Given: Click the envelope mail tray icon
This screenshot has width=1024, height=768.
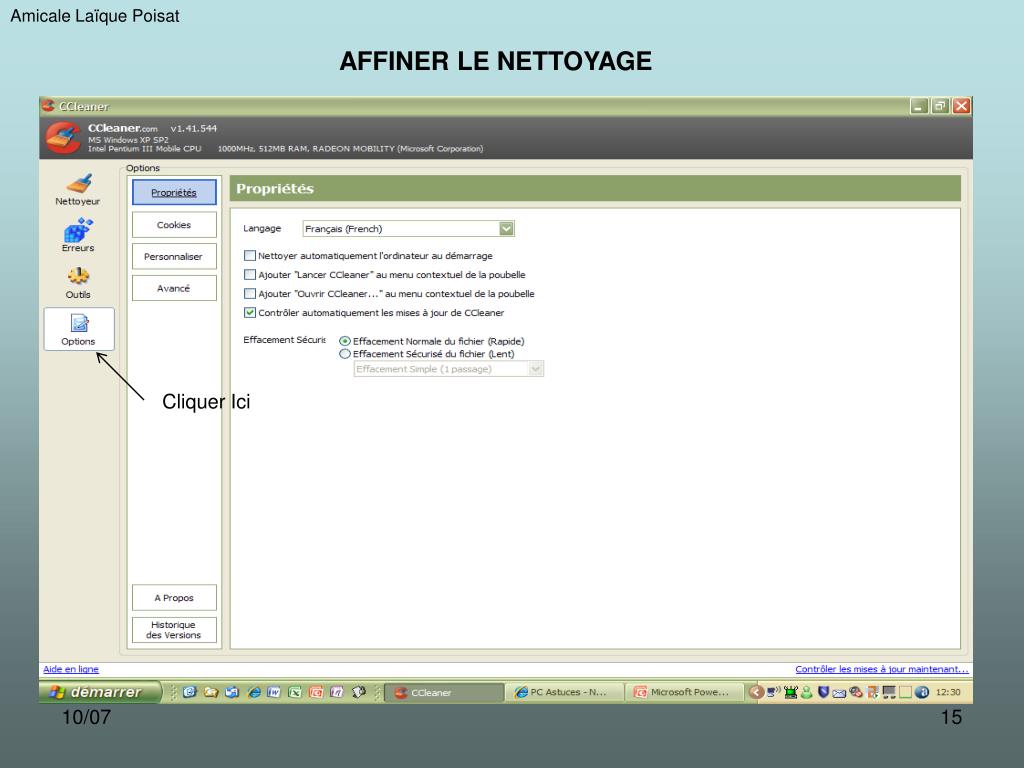Looking at the screenshot, I should click(x=839, y=693).
